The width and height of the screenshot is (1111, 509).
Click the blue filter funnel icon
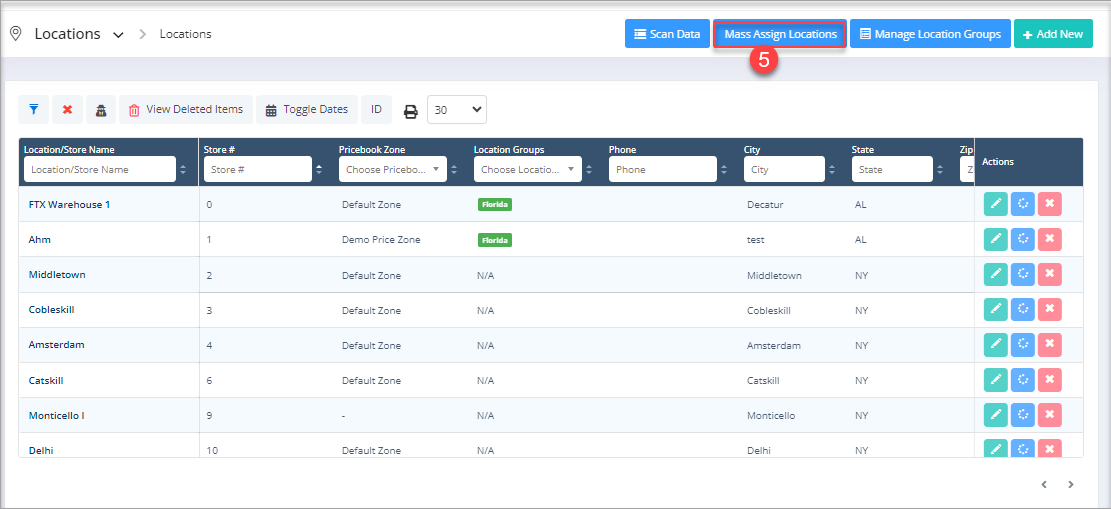coord(34,109)
